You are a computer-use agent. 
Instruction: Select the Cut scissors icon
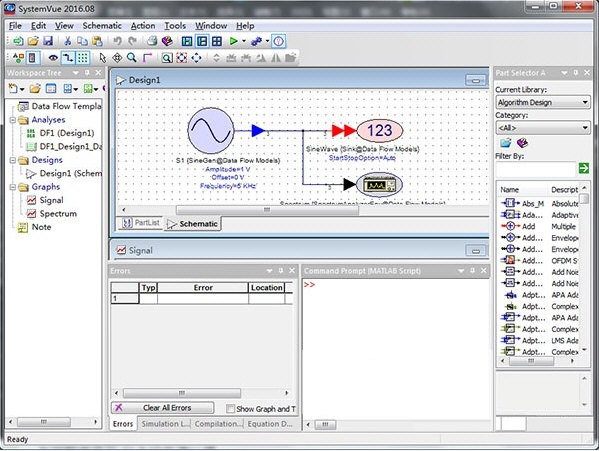tap(68, 41)
